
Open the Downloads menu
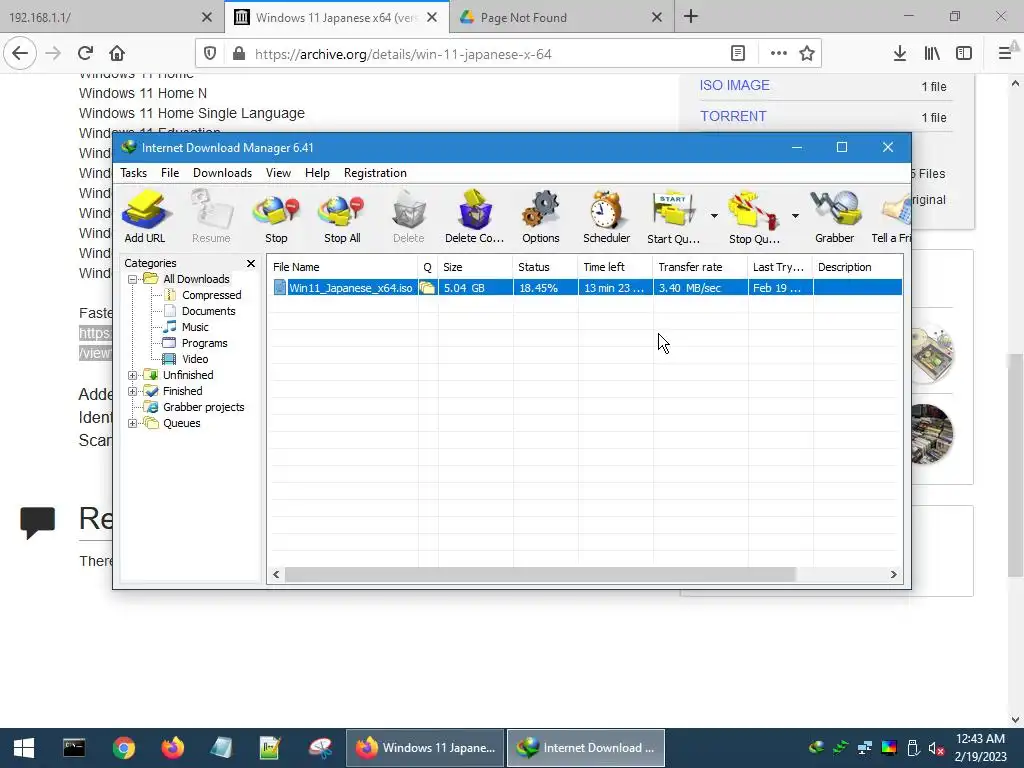tap(222, 173)
